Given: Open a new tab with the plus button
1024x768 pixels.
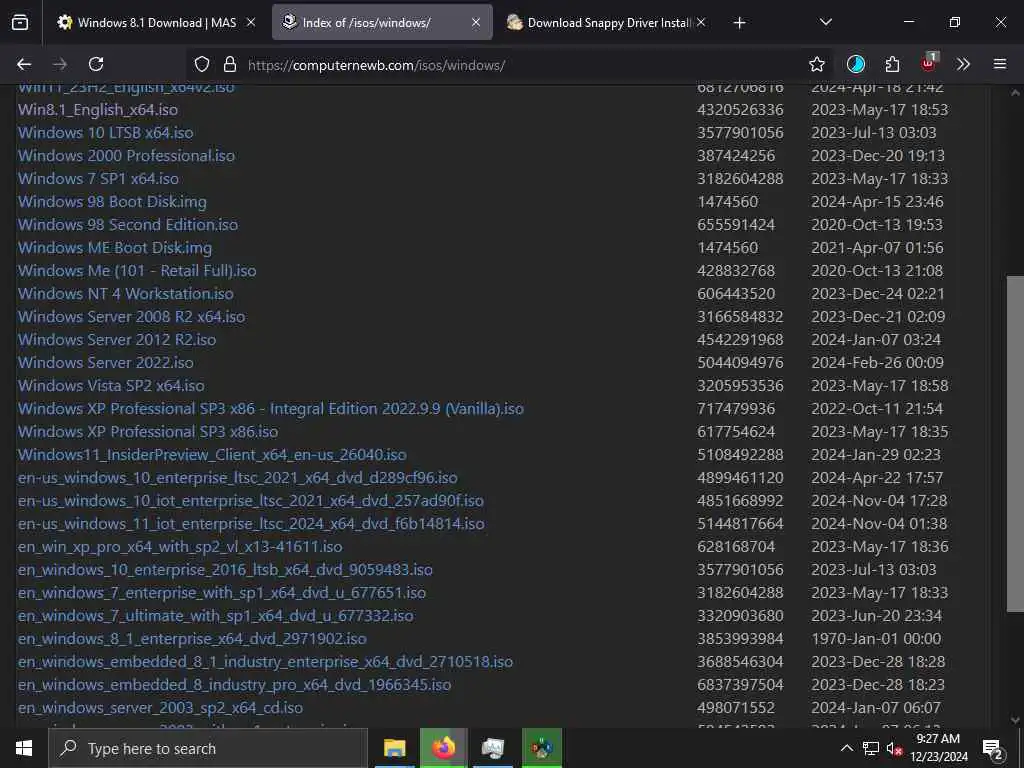Looking at the screenshot, I should click(x=739, y=23).
